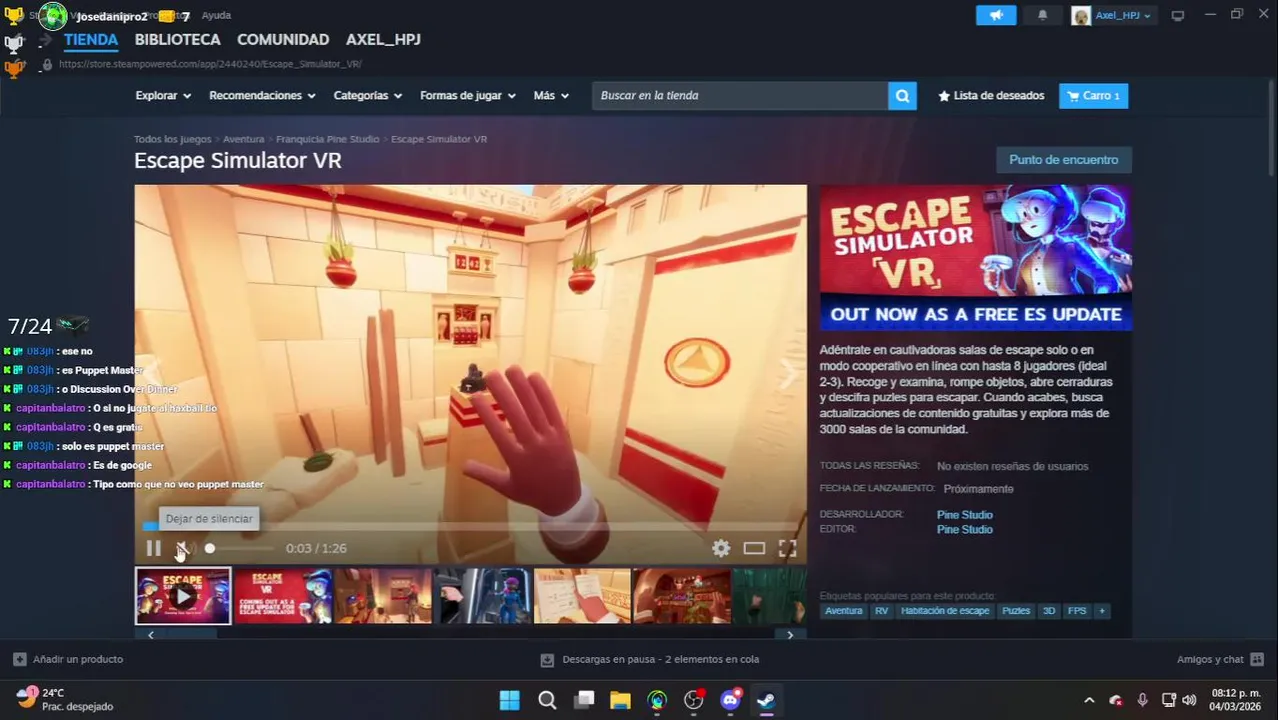Viewport: 1278px width, 720px height.
Task: Click the Escape Simulator VR banner image
Action: (x=976, y=258)
